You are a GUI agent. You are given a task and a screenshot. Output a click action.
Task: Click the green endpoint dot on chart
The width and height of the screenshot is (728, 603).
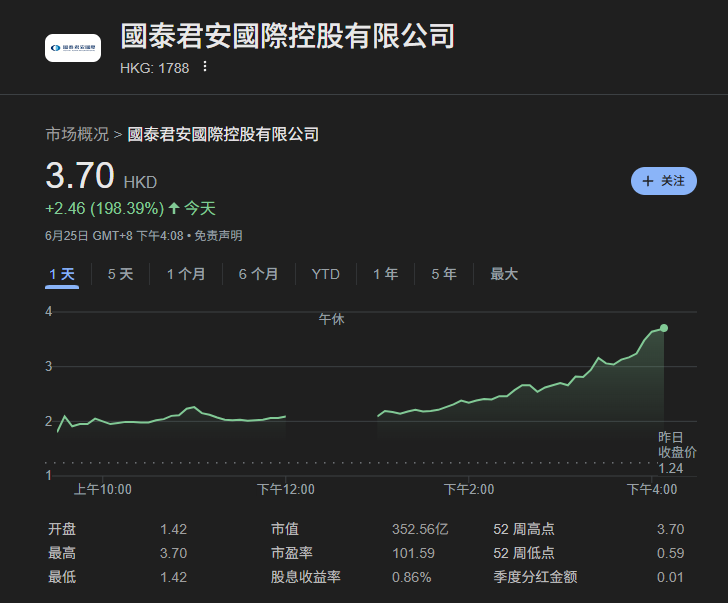coord(663,328)
